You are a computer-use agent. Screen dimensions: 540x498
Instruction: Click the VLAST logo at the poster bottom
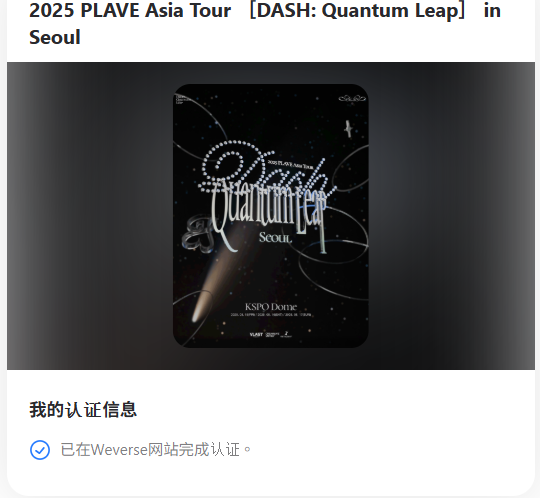pos(256,334)
